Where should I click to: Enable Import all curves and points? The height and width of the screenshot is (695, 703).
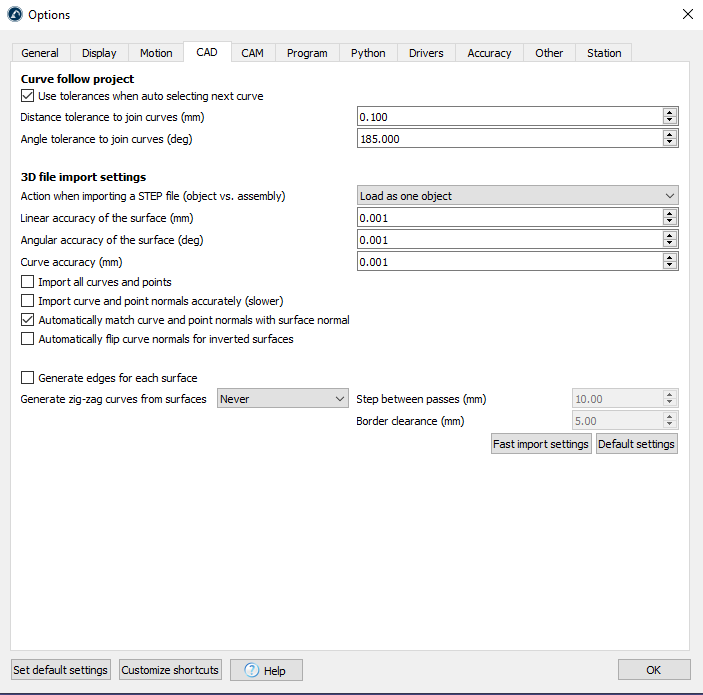pos(28,283)
